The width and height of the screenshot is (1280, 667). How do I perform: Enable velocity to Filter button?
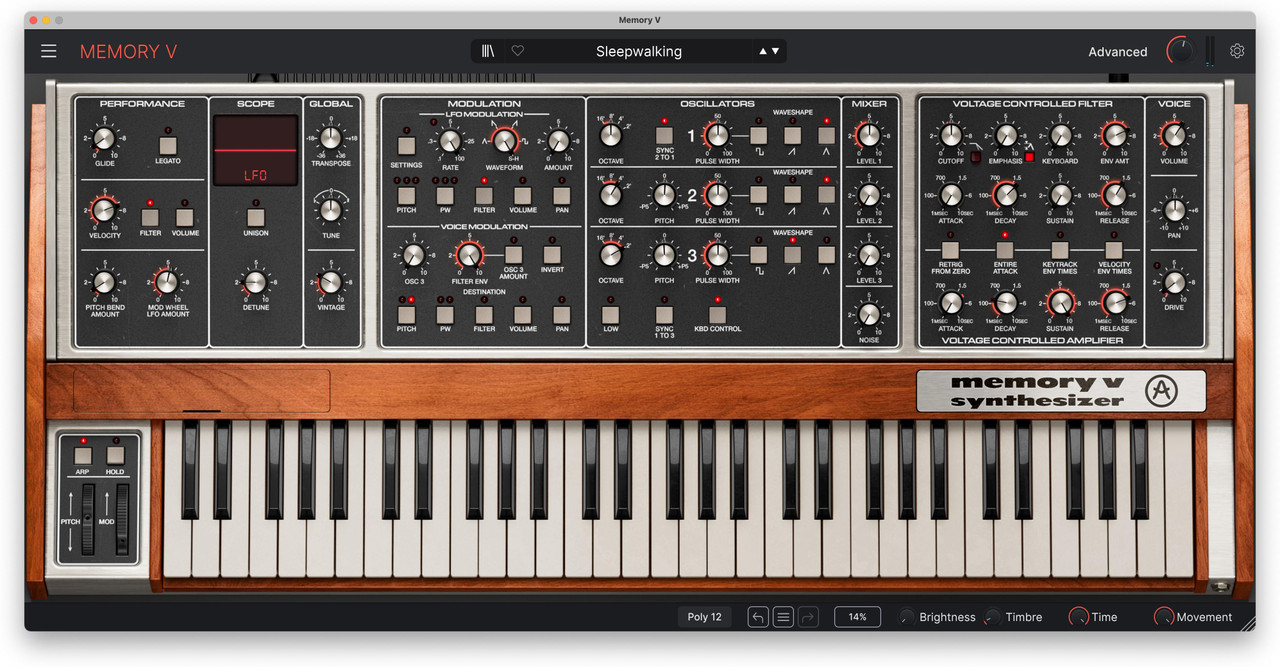pyautogui.click(x=150, y=216)
